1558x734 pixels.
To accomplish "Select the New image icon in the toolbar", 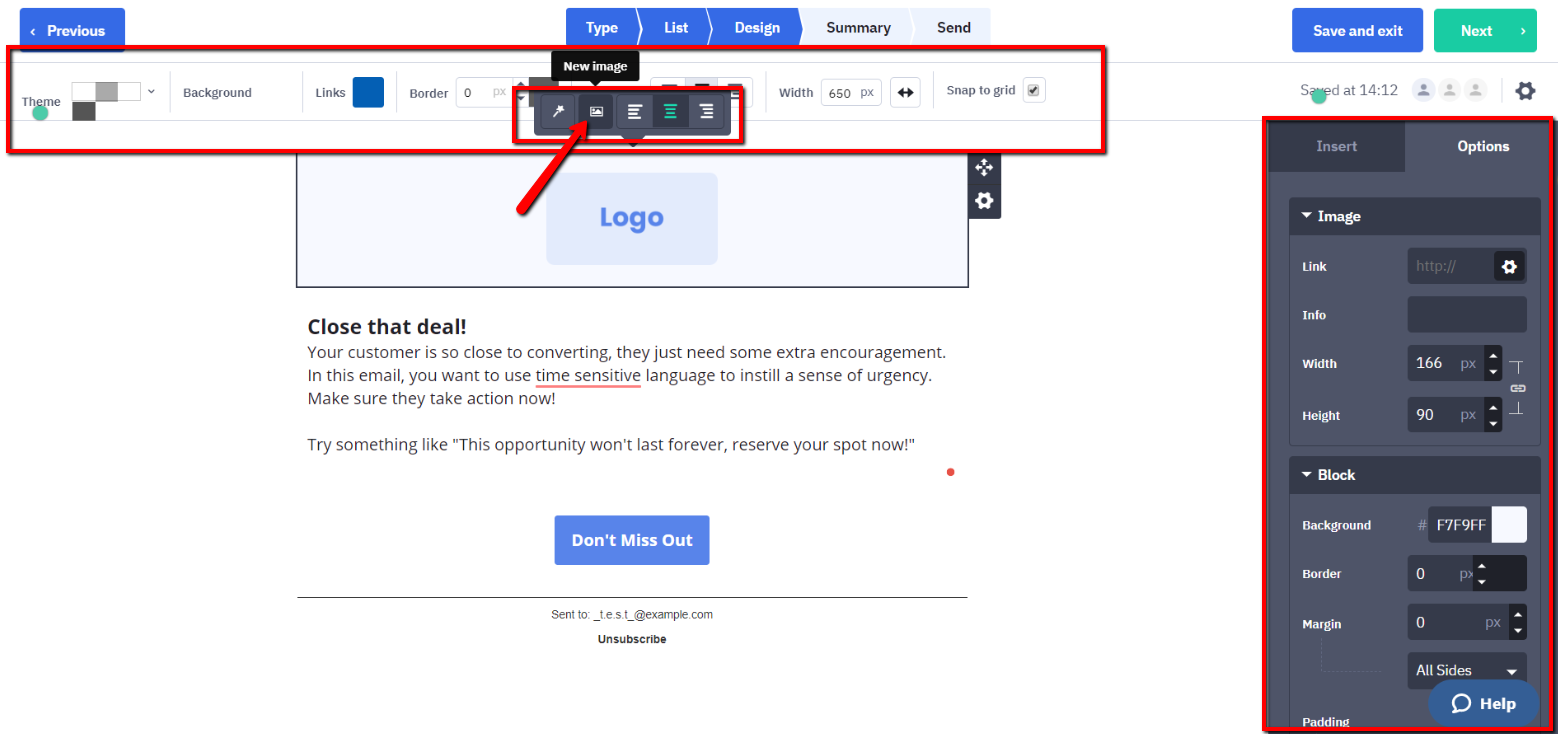I will pyautogui.click(x=595, y=111).
